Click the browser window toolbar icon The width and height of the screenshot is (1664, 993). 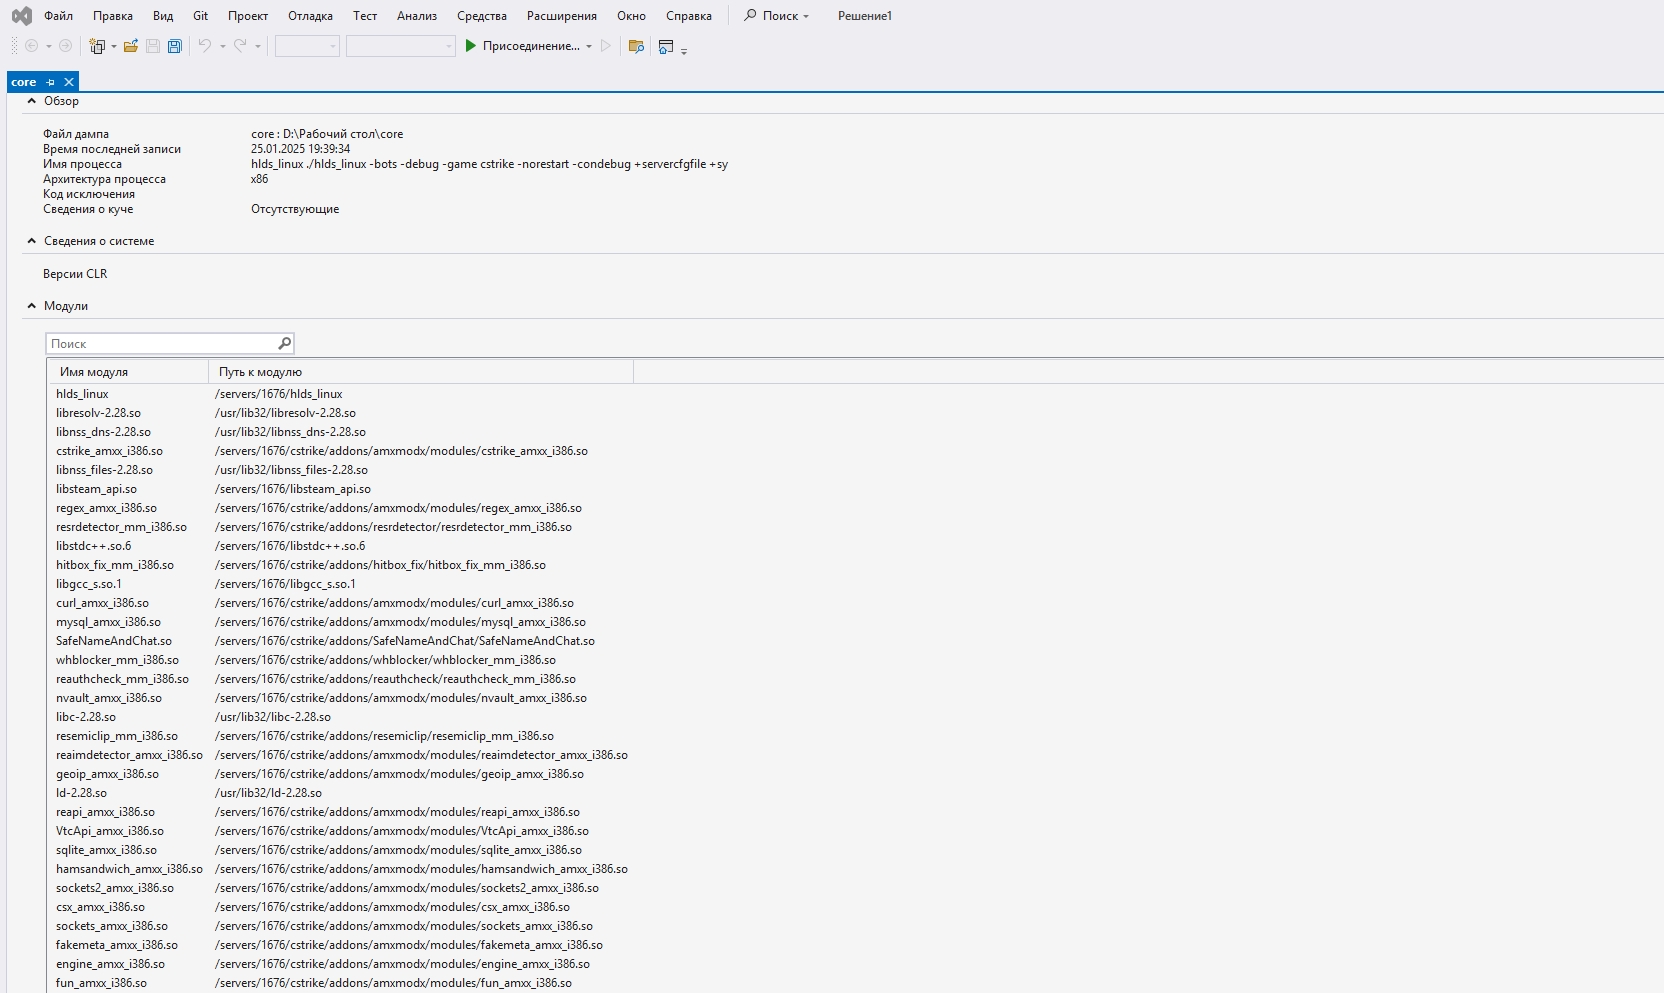666,46
